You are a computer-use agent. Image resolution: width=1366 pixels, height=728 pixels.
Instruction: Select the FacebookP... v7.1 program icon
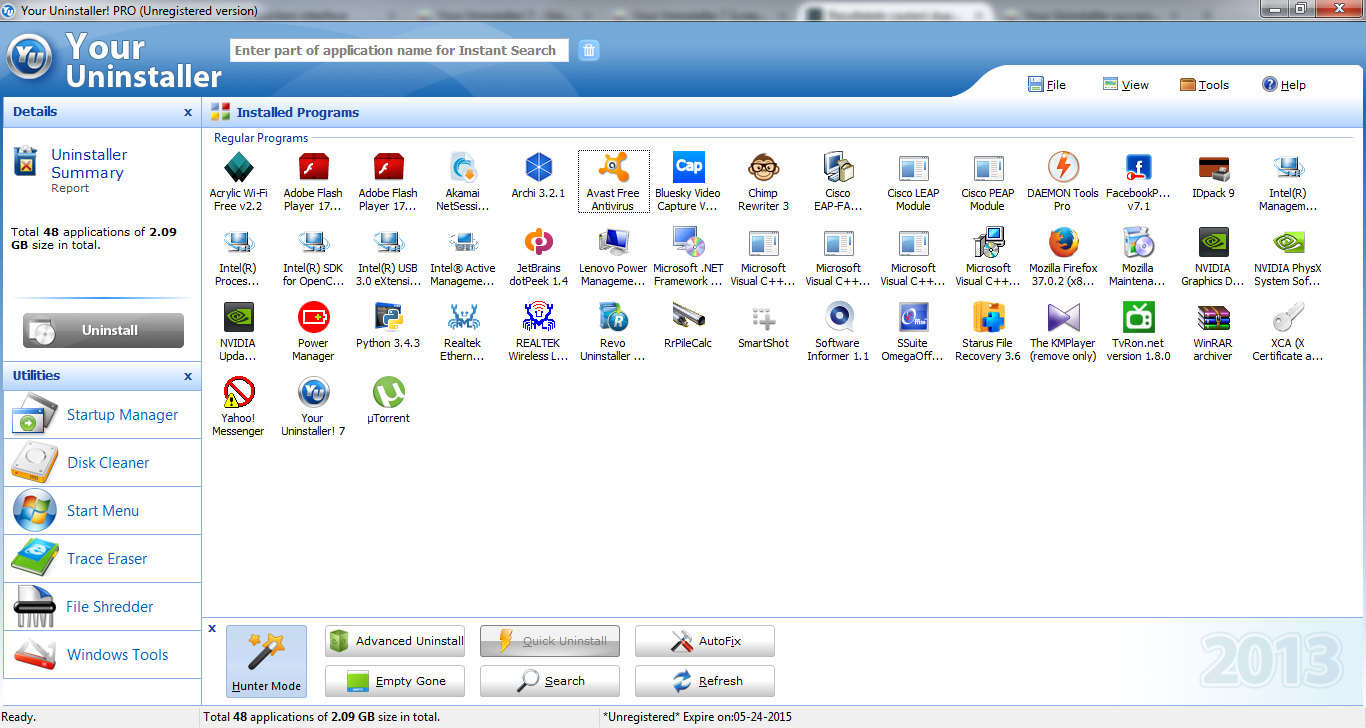click(1138, 166)
